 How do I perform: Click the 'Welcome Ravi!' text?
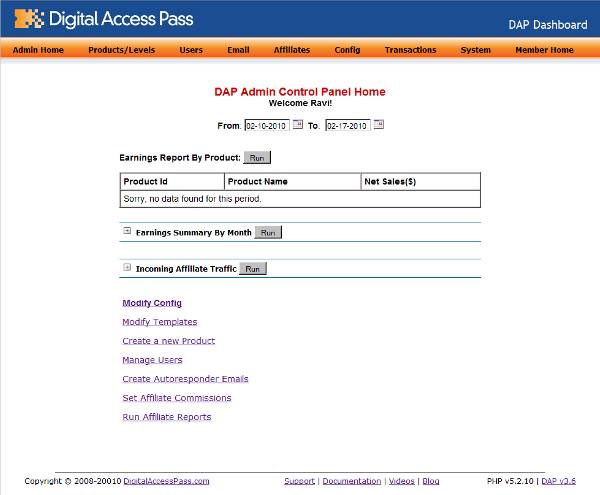[x=300, y=103]
